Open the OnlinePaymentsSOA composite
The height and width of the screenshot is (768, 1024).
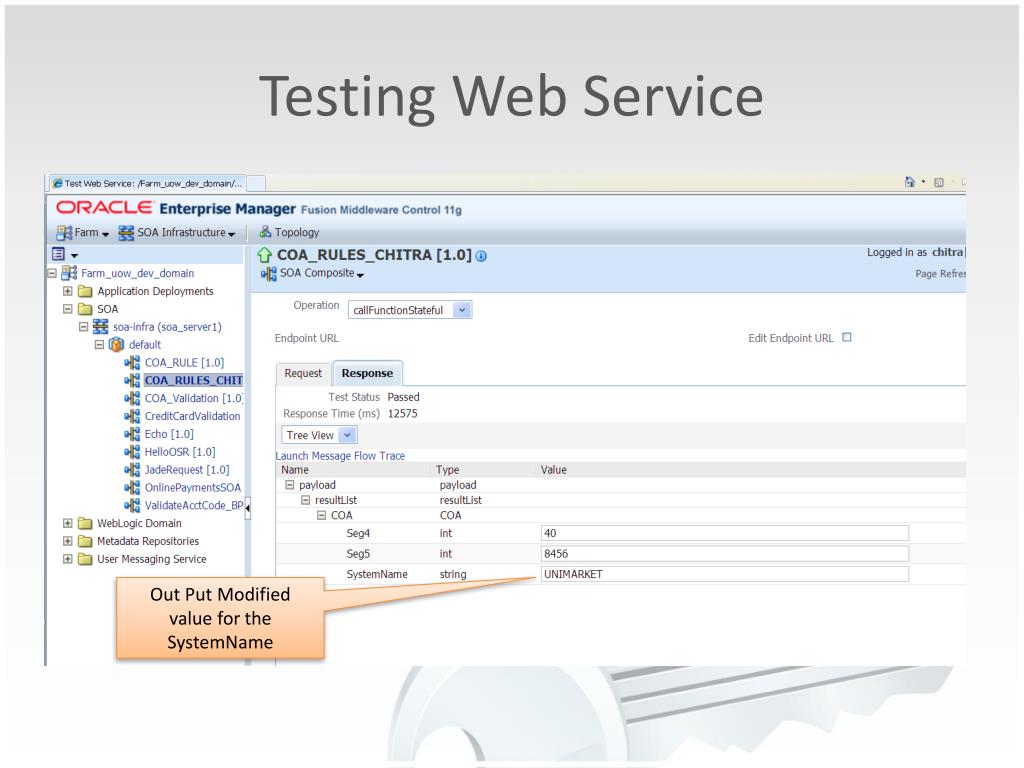(193, 487)
